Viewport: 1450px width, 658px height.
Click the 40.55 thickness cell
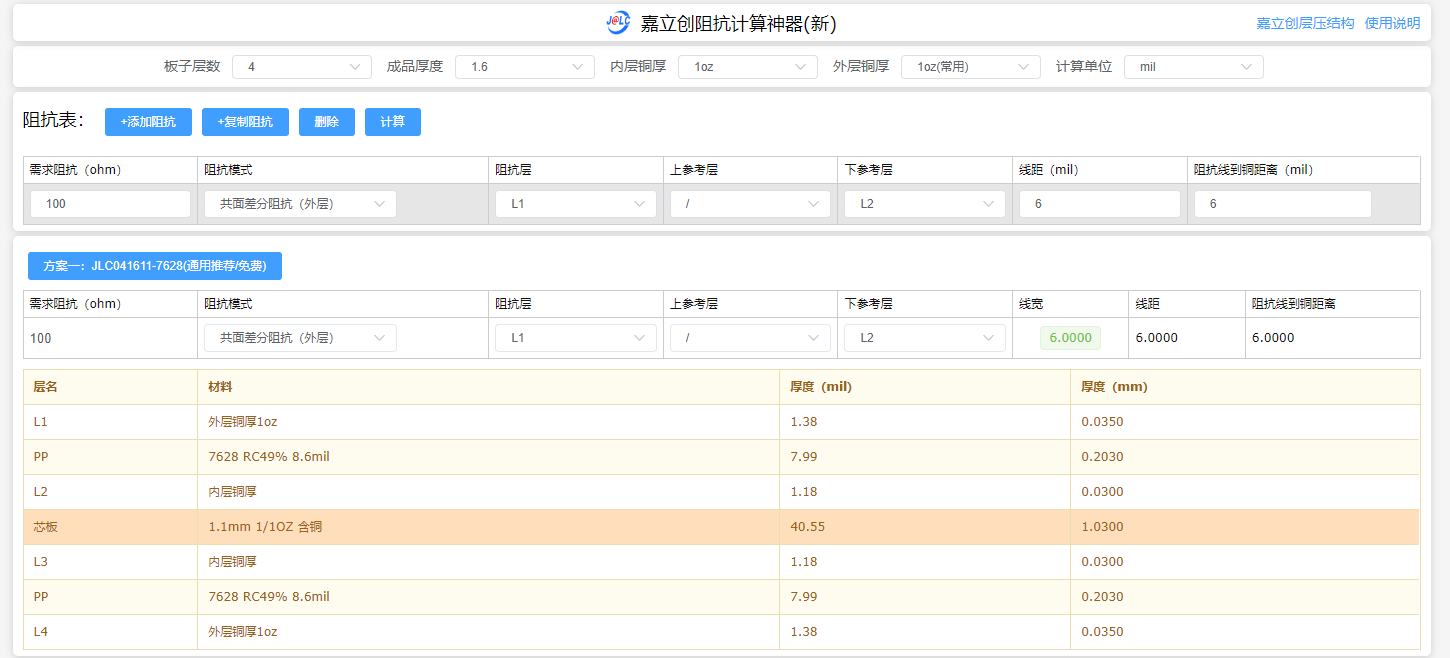[x=808, y=527]
